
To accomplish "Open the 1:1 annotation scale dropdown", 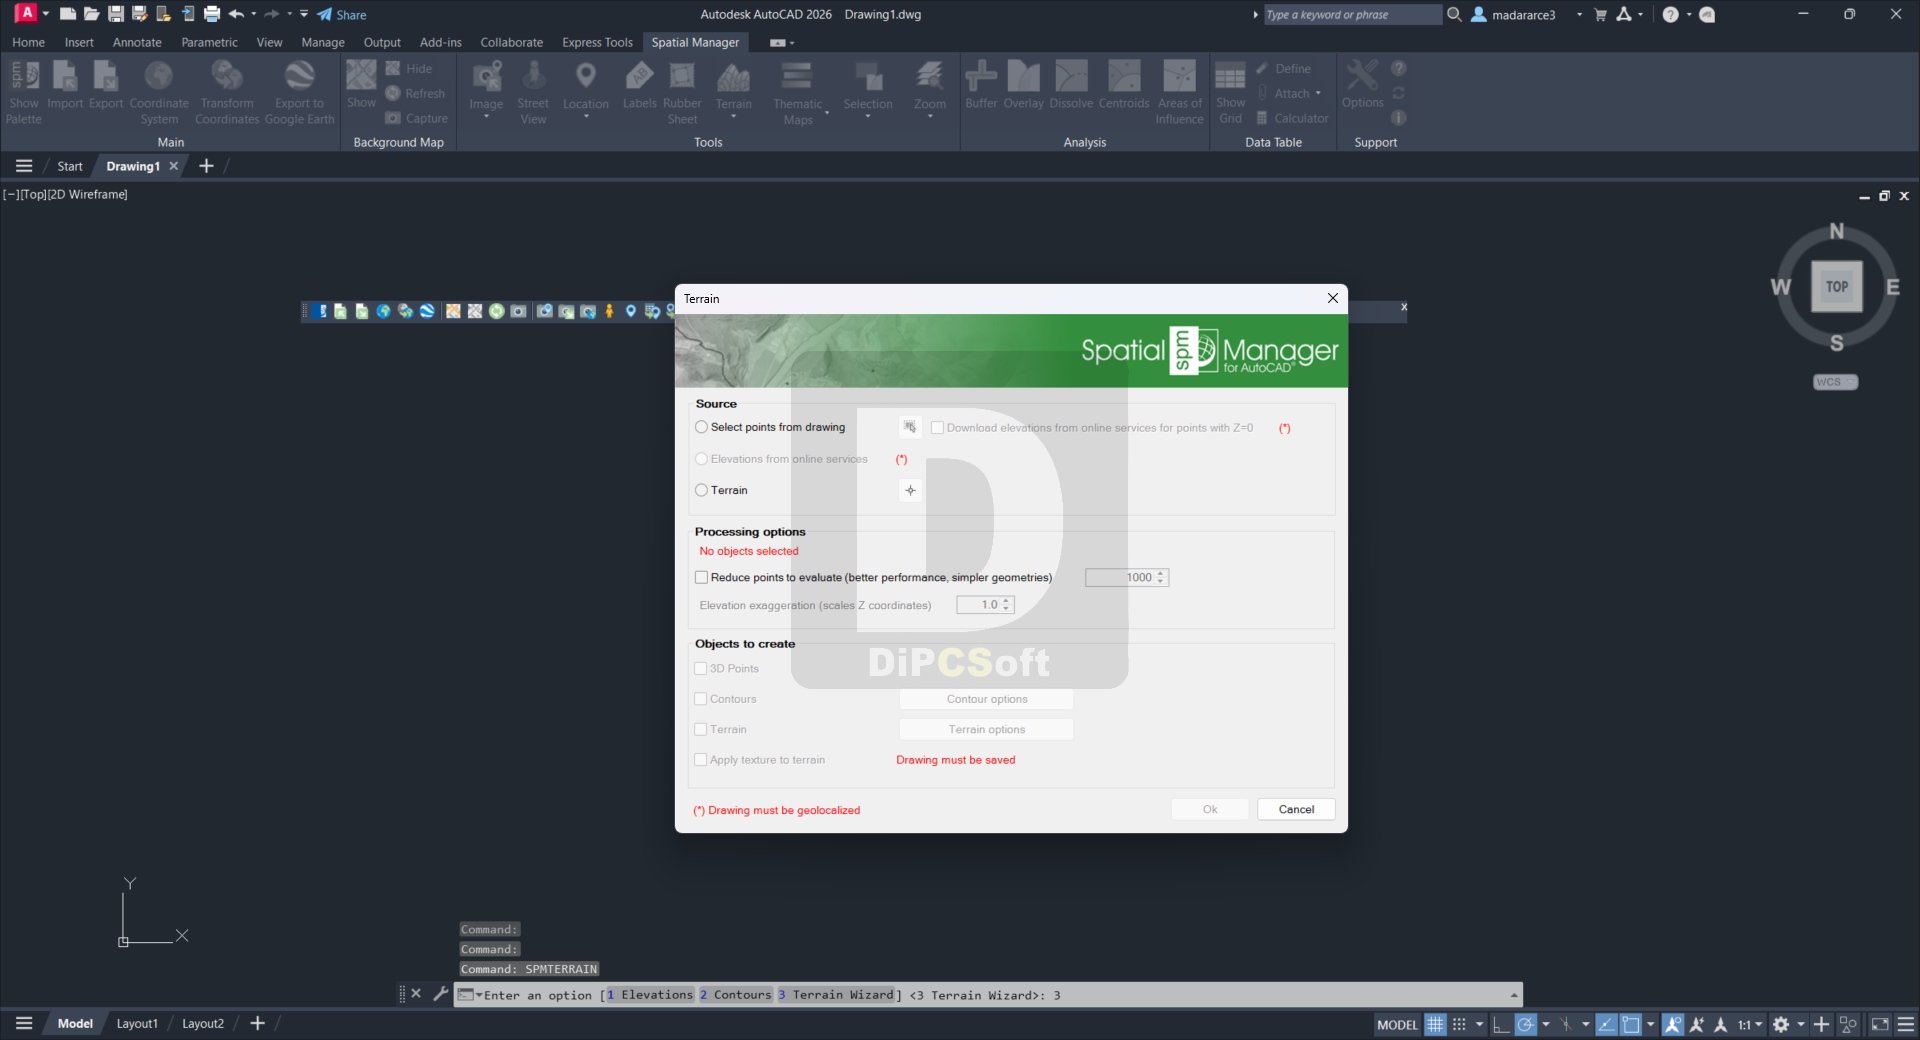I will [x=1749, y=1024].
